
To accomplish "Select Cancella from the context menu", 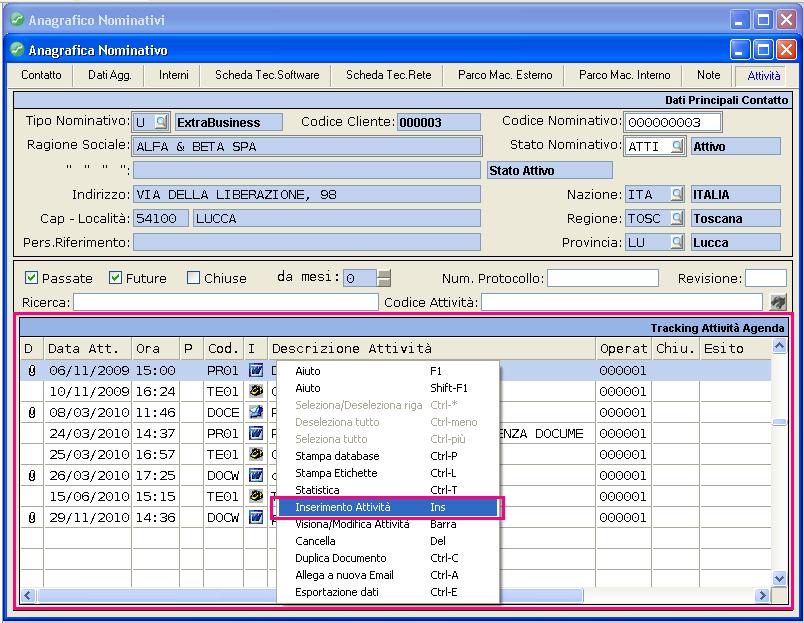I will tap(388, 540).
